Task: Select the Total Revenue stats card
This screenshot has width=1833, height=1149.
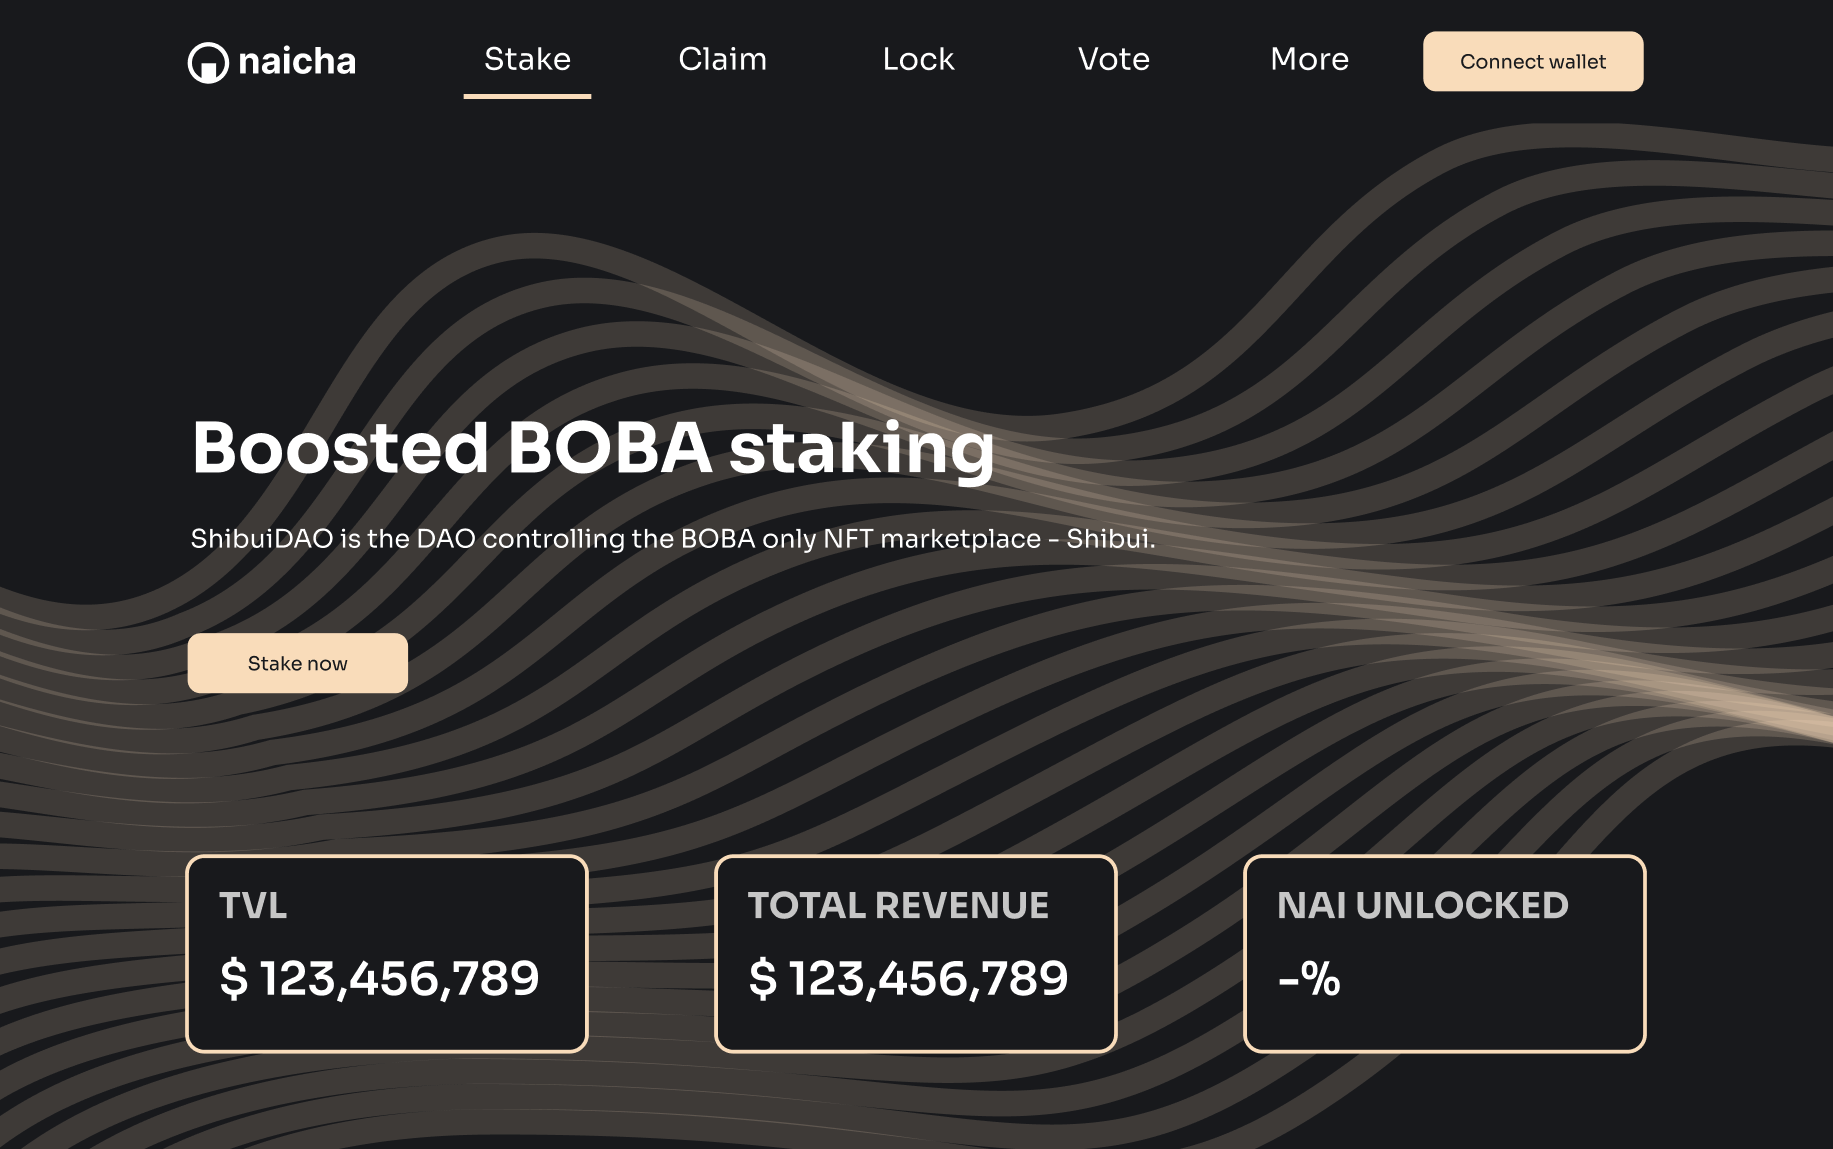Action: [916, 954]
